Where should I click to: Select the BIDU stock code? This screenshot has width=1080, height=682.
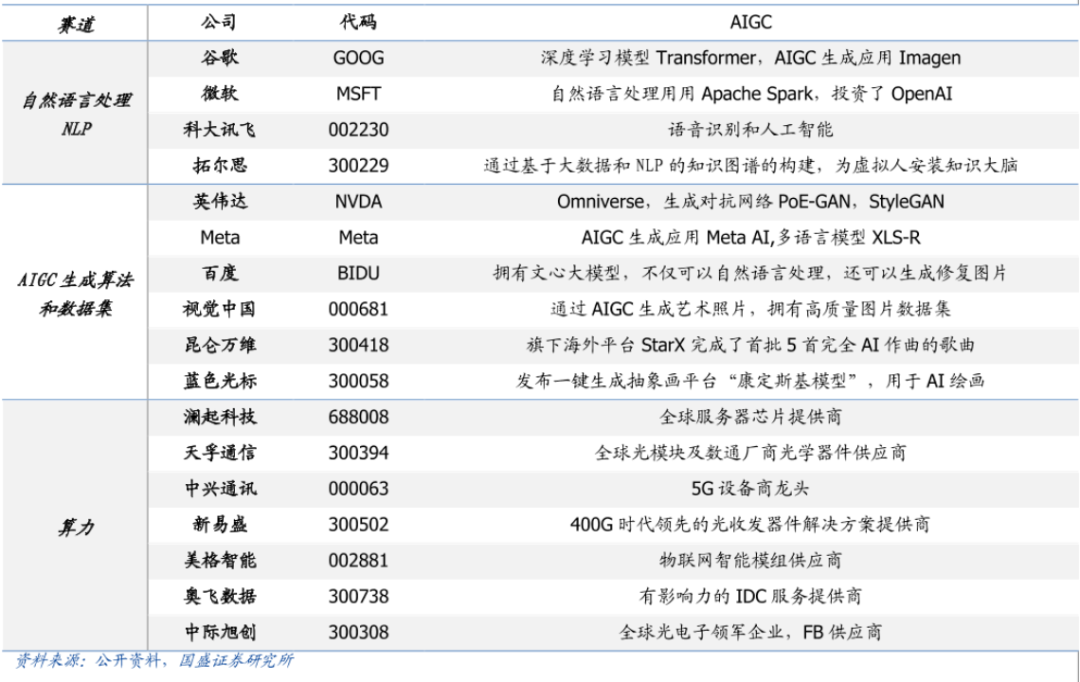pos(358,273)
